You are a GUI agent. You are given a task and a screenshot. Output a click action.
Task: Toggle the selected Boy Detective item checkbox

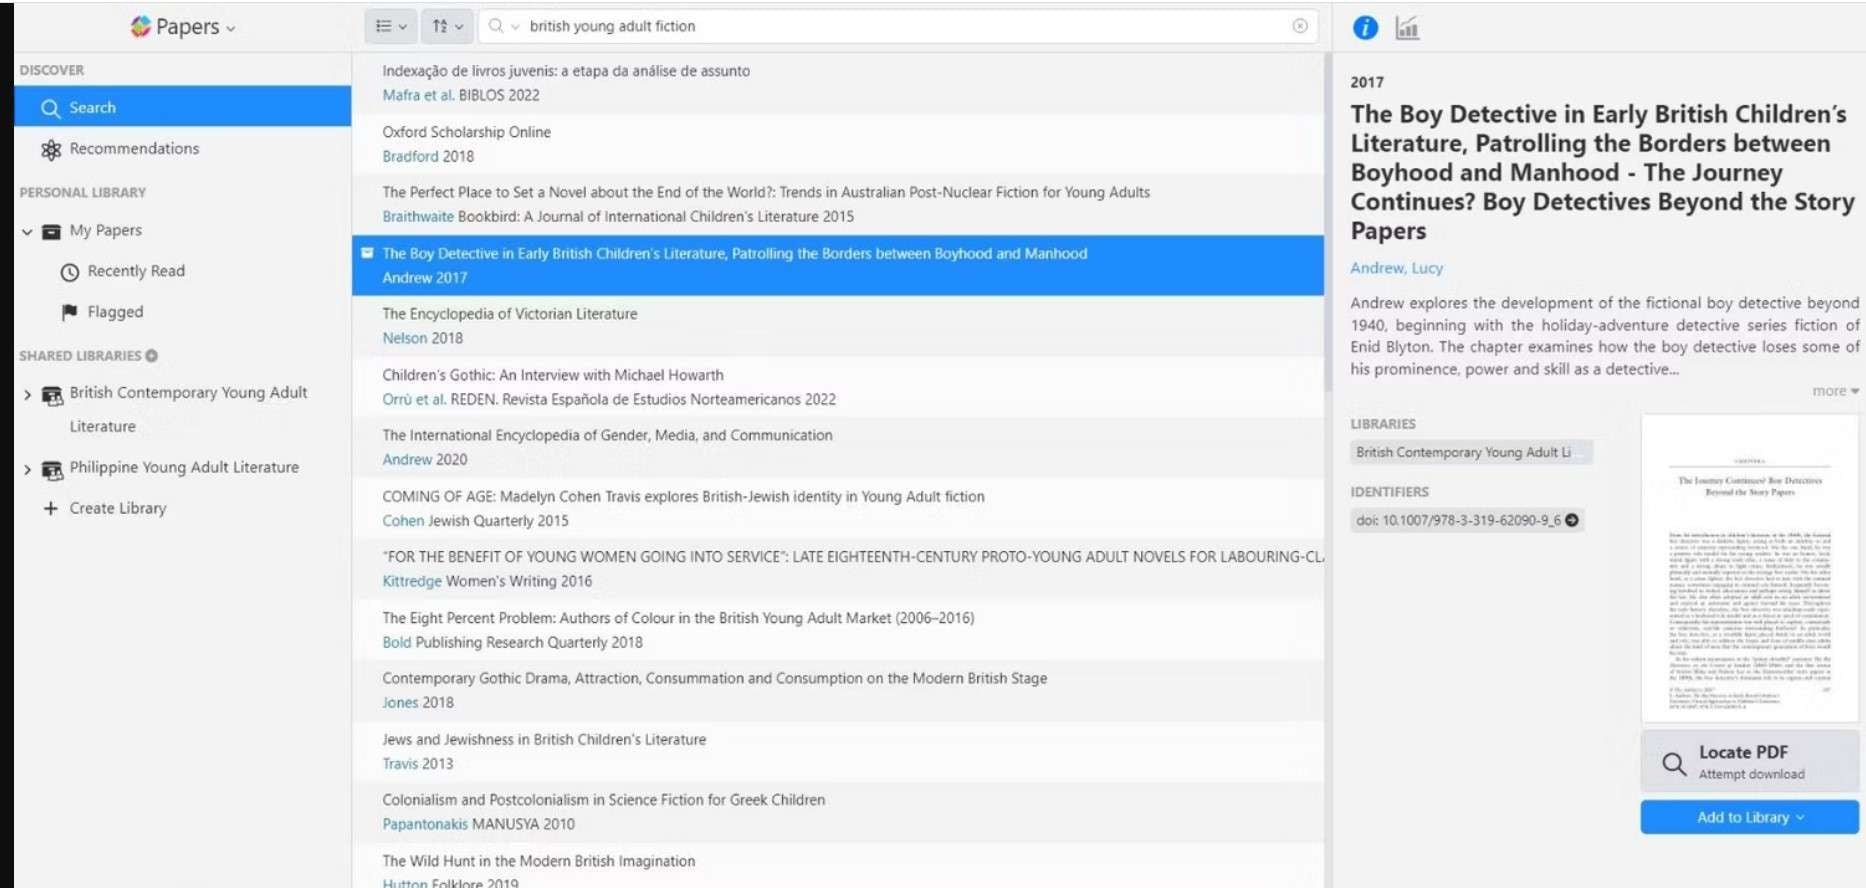click(367, 253)
